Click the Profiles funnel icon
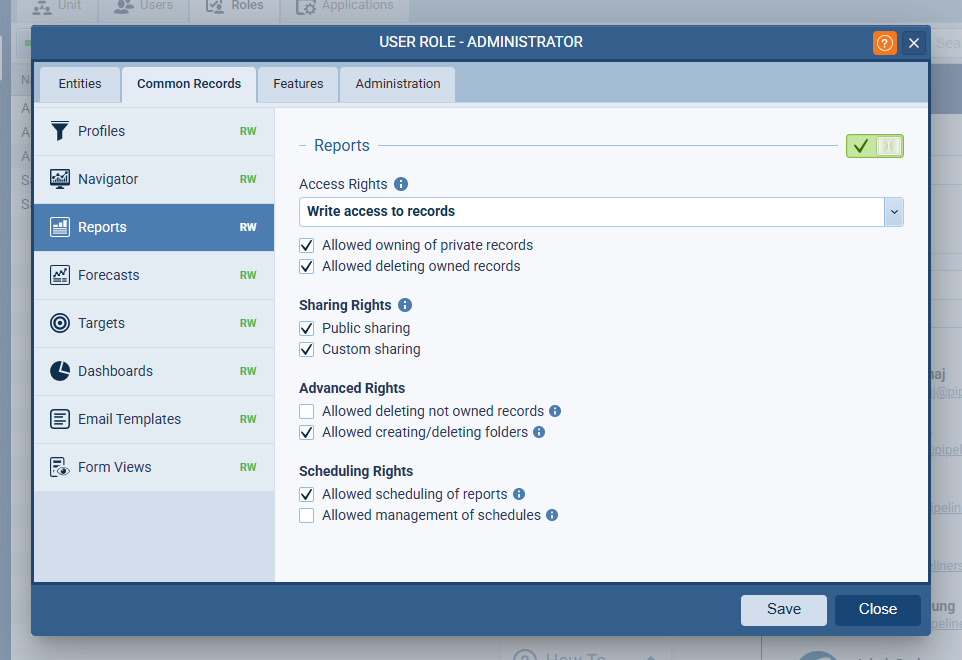This screenshot has width=962, height=660. tap(60, 131)
